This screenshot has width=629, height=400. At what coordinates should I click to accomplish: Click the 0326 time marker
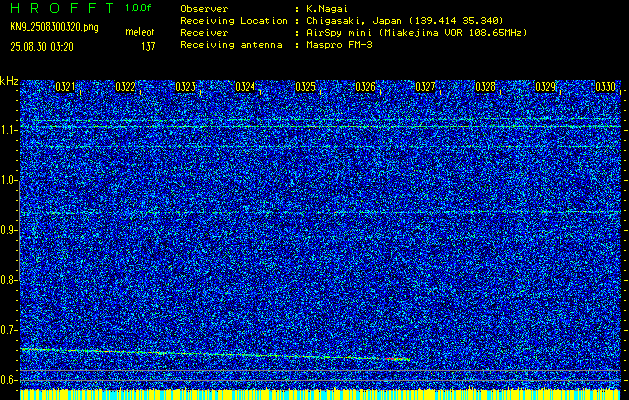click(365, 87)
